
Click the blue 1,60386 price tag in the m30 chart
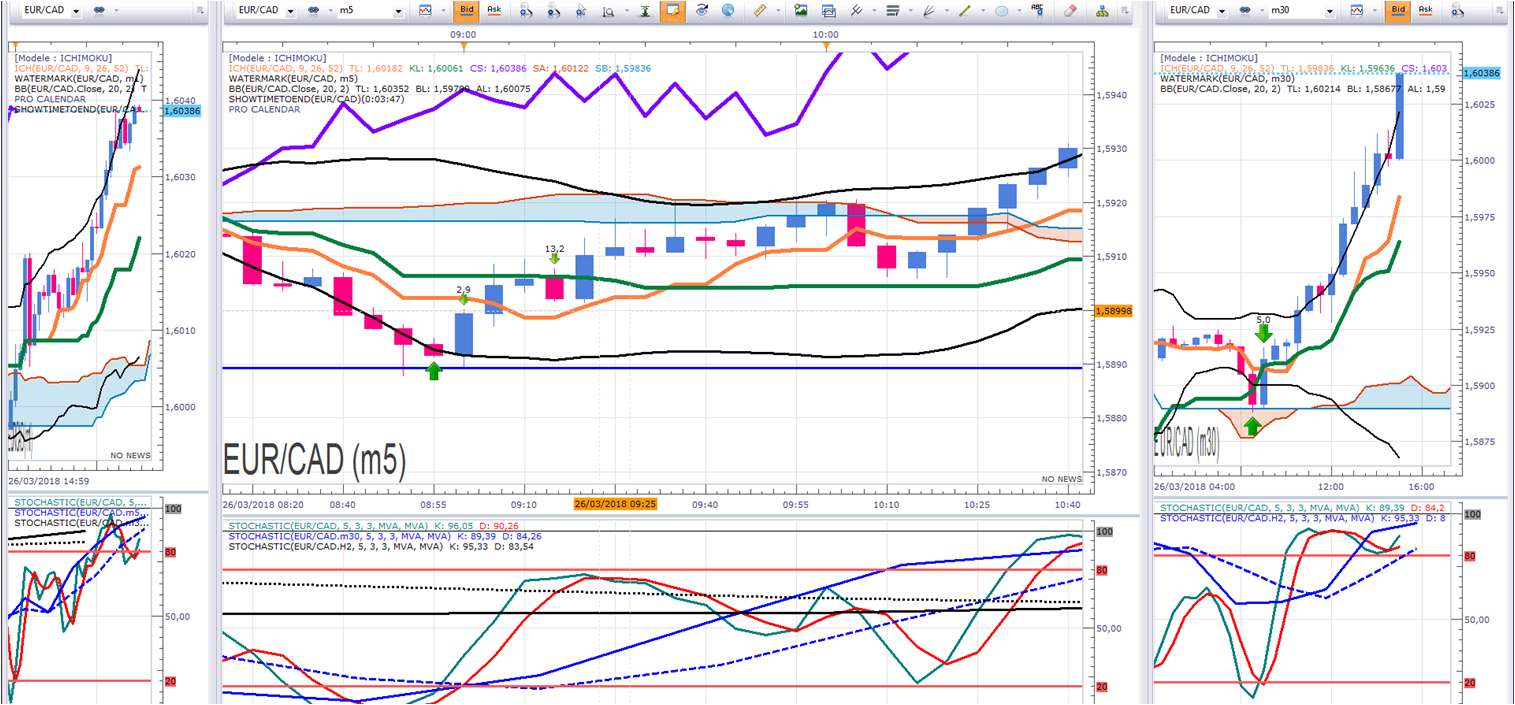click(x=1481, y=73)
